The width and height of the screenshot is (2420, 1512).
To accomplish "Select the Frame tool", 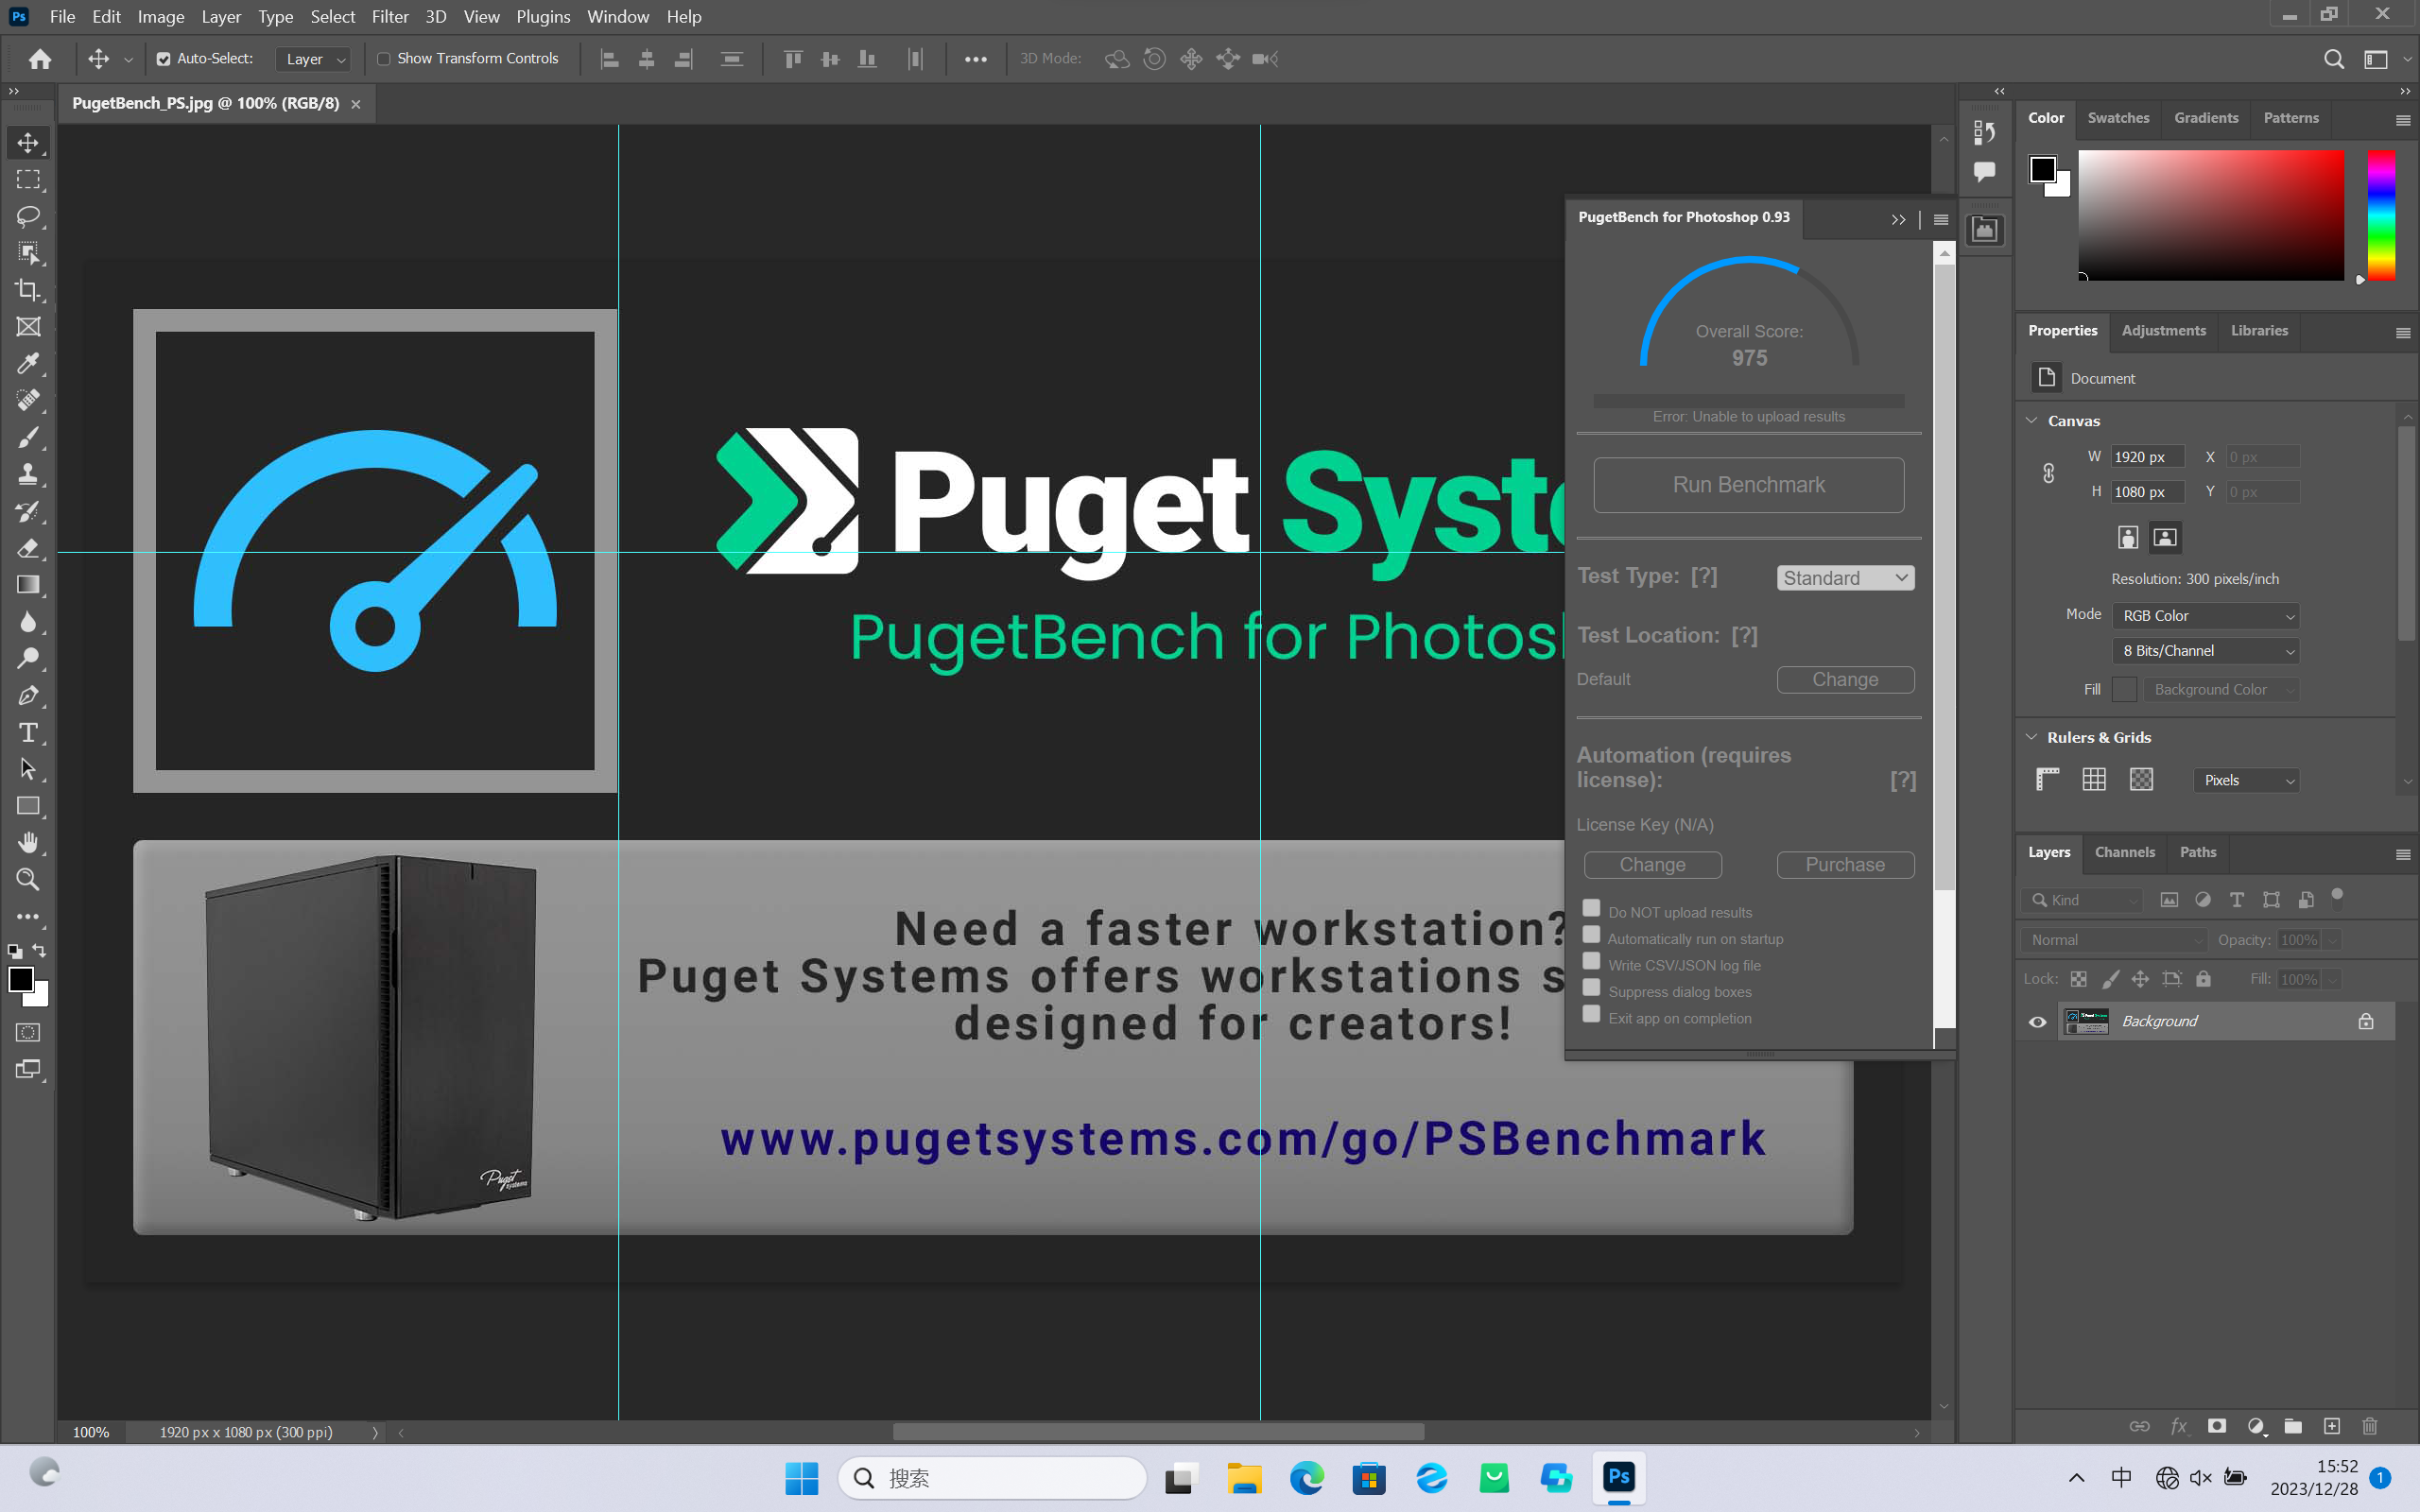I will click(x=28, y=327).
